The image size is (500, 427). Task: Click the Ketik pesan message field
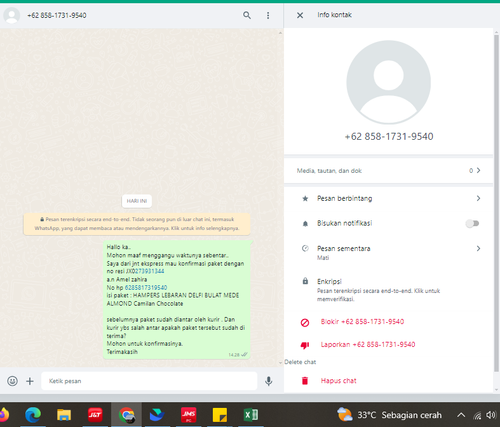coord(149,381)
